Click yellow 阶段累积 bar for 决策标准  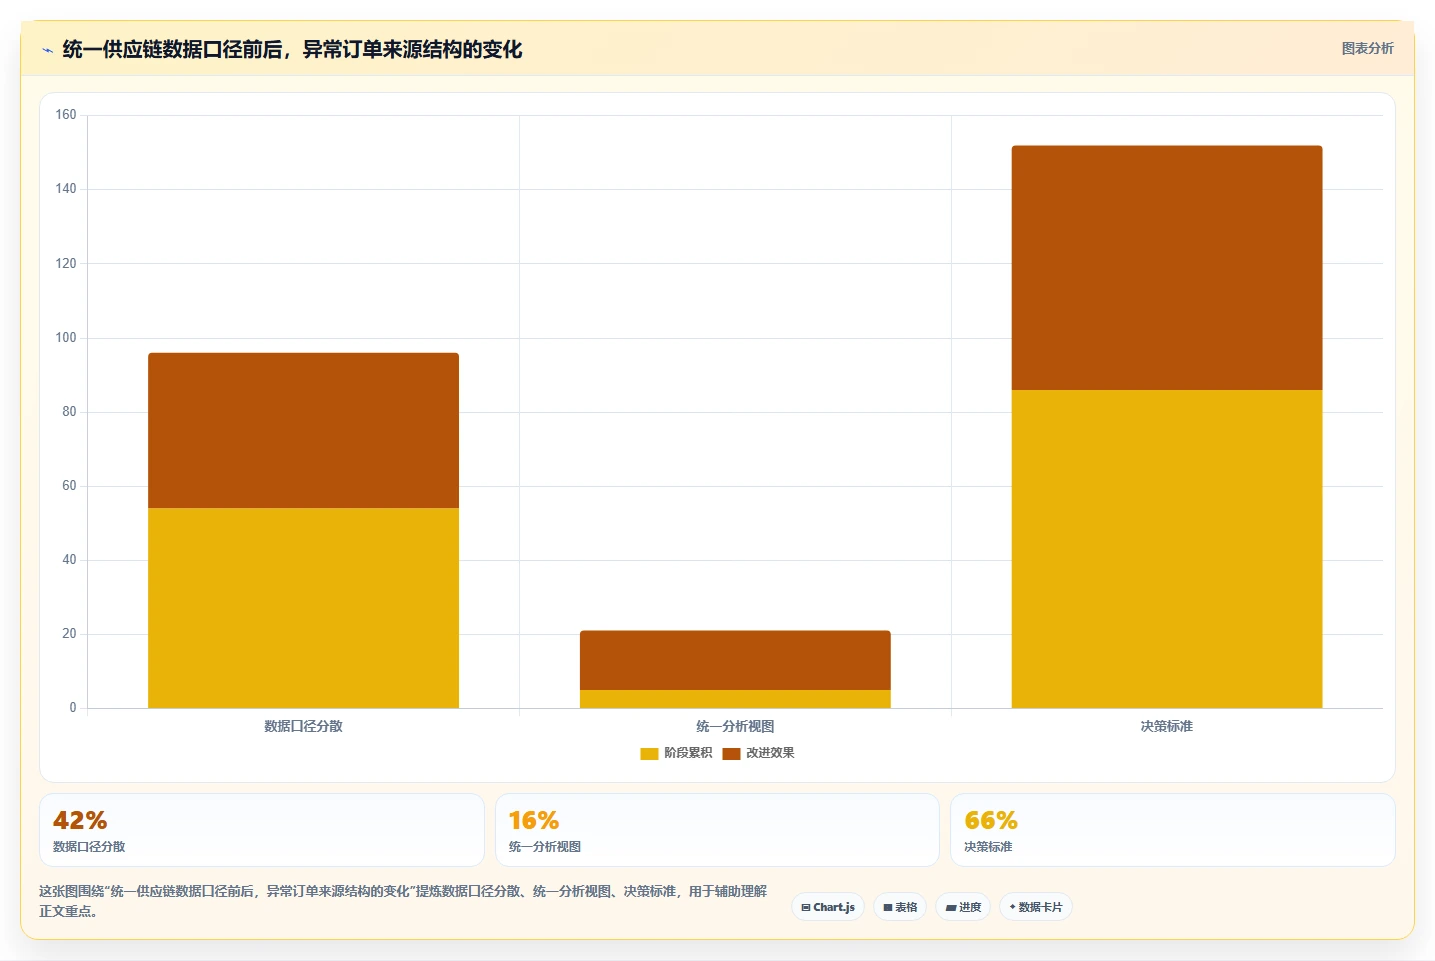pos(1167,549)
